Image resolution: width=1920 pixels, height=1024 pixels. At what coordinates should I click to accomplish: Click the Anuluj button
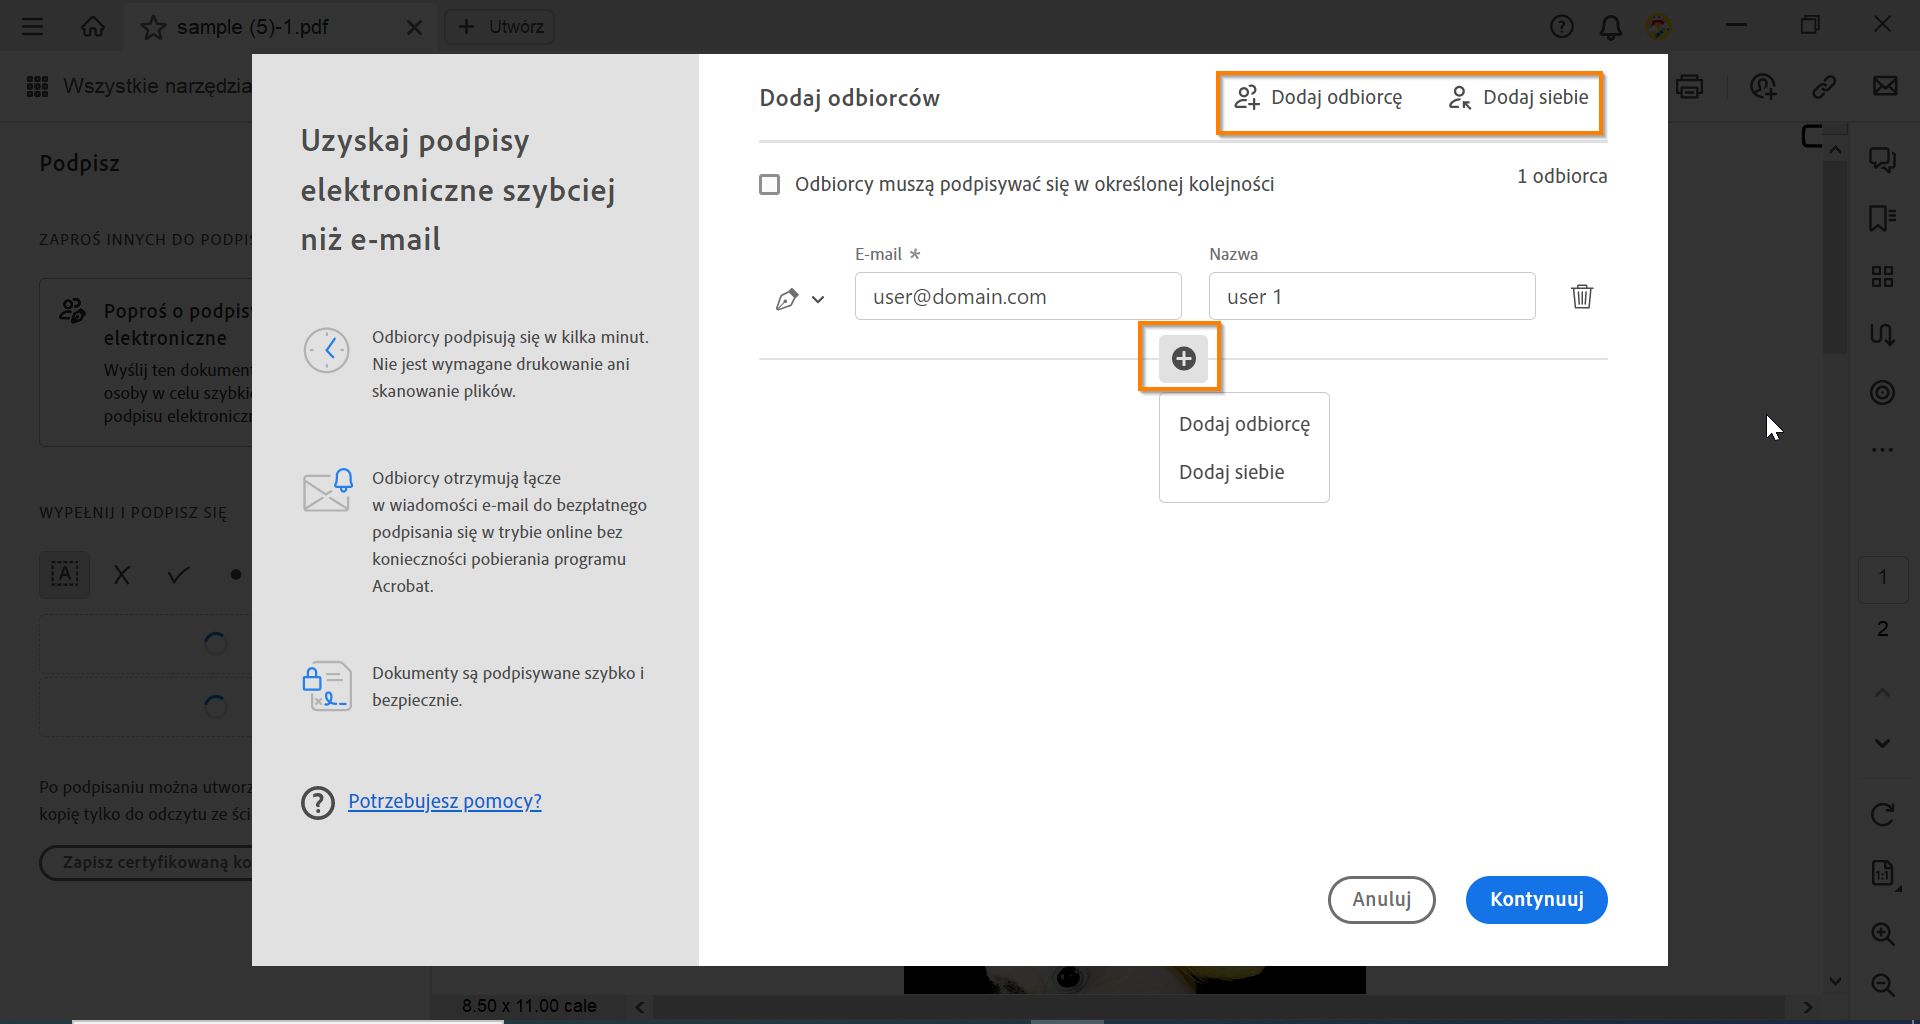click(1382, 900)
